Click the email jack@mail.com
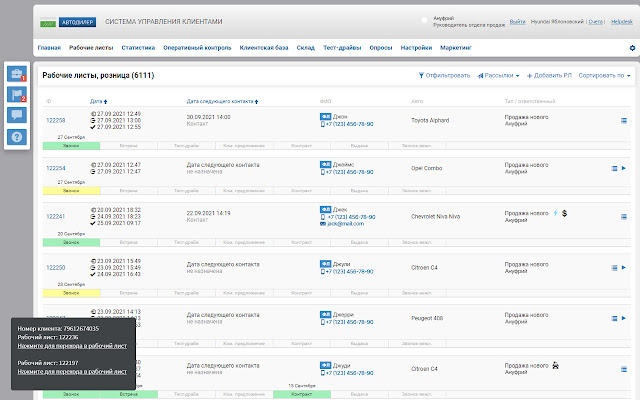 [345, 224]
